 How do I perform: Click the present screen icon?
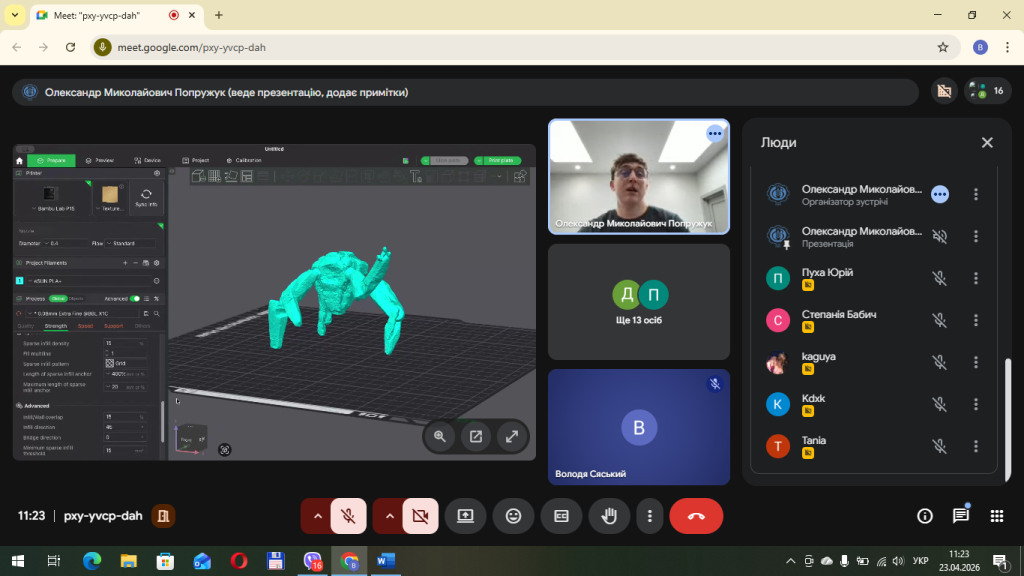click(x=465, y=516)
